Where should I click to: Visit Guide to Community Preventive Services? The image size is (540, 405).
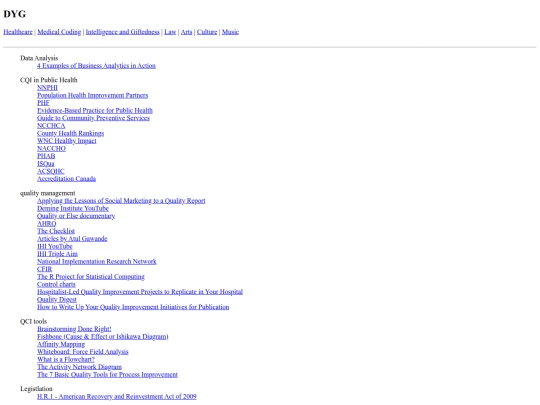[93, 118]
